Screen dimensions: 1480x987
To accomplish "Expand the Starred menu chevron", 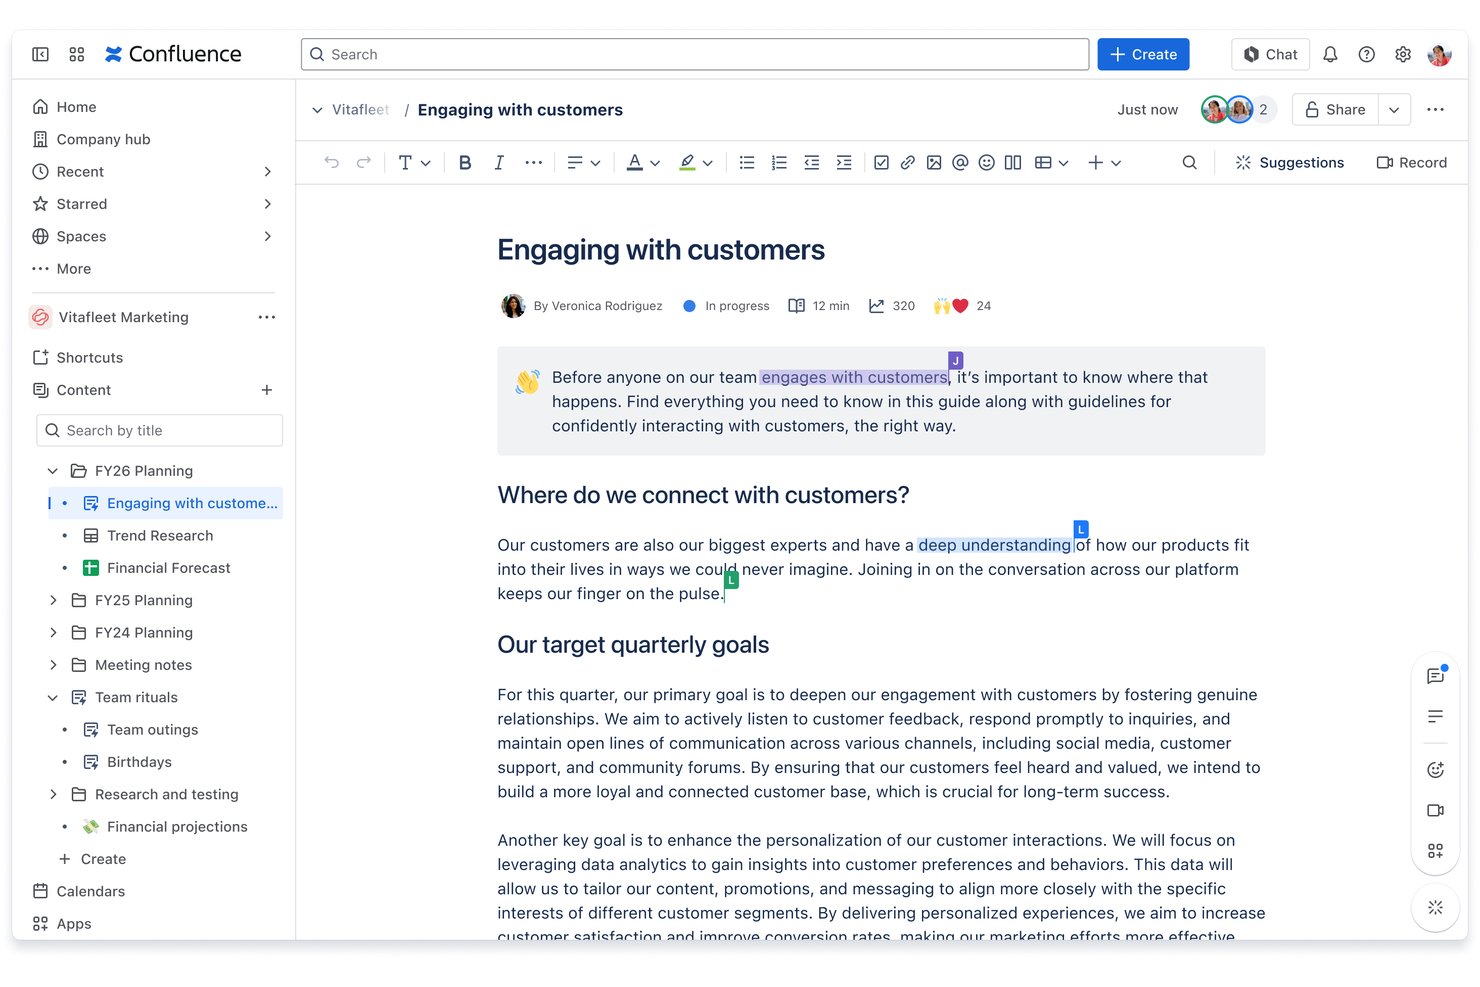I will 267,204.
